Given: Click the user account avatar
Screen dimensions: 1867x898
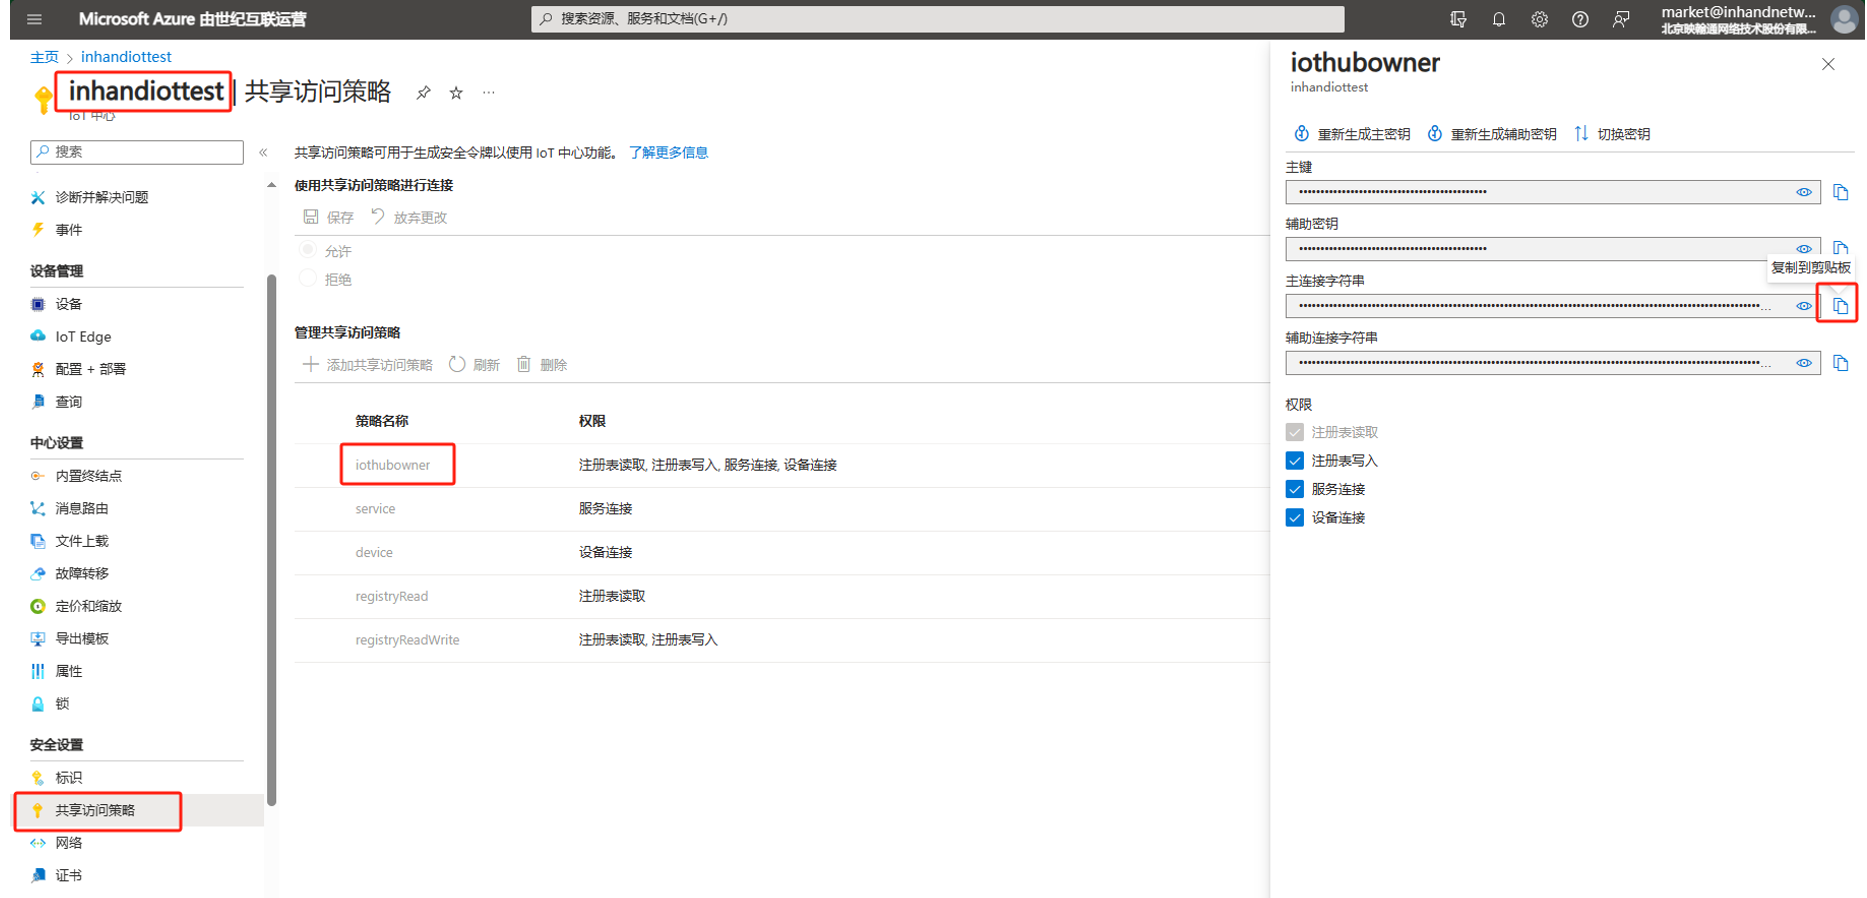Looking at the screenshot, I should (1844, 19).
